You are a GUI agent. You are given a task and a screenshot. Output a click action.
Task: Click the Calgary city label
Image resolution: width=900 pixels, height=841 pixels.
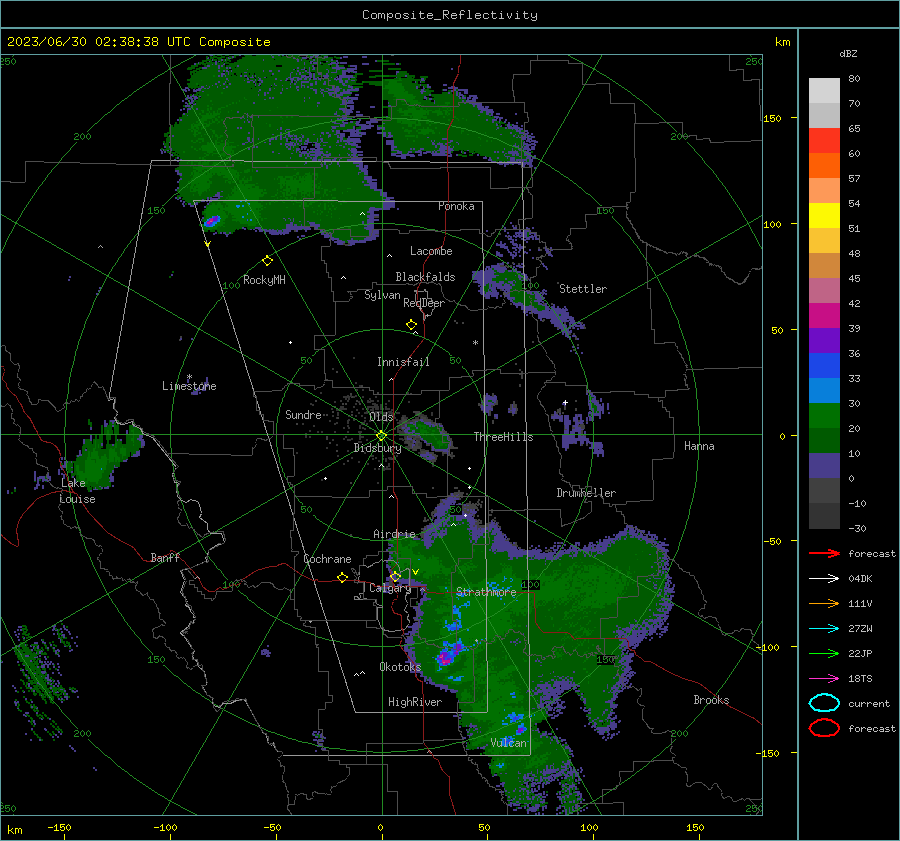pyautogui.click(x=390, y=588)
